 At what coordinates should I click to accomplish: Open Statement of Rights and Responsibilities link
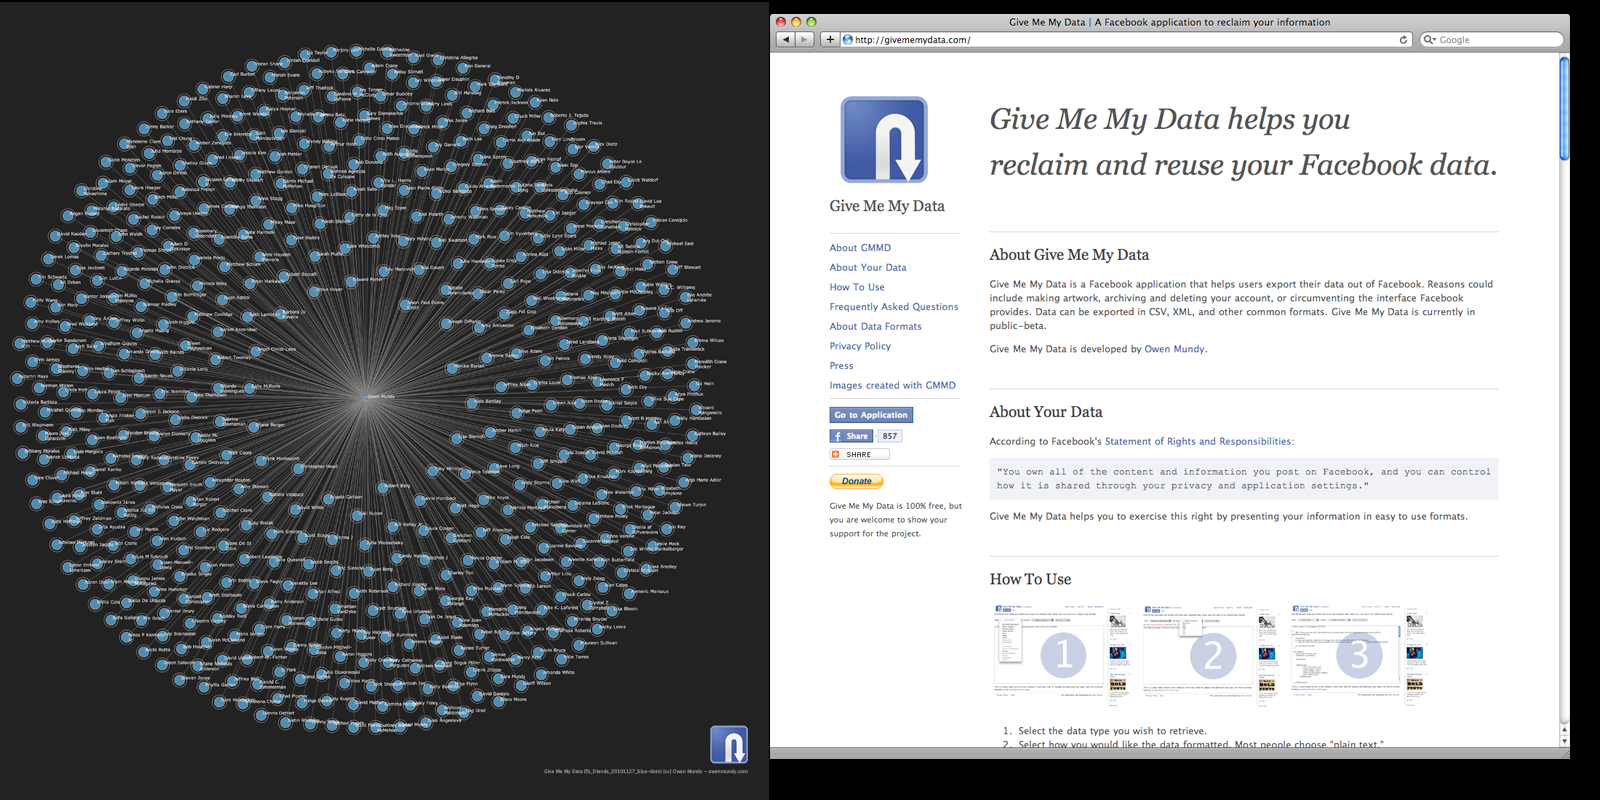pos(1199,441)
